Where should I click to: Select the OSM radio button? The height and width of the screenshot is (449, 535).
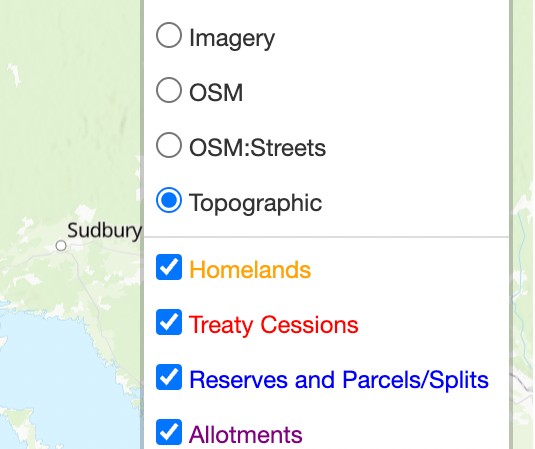pos(169,90)
